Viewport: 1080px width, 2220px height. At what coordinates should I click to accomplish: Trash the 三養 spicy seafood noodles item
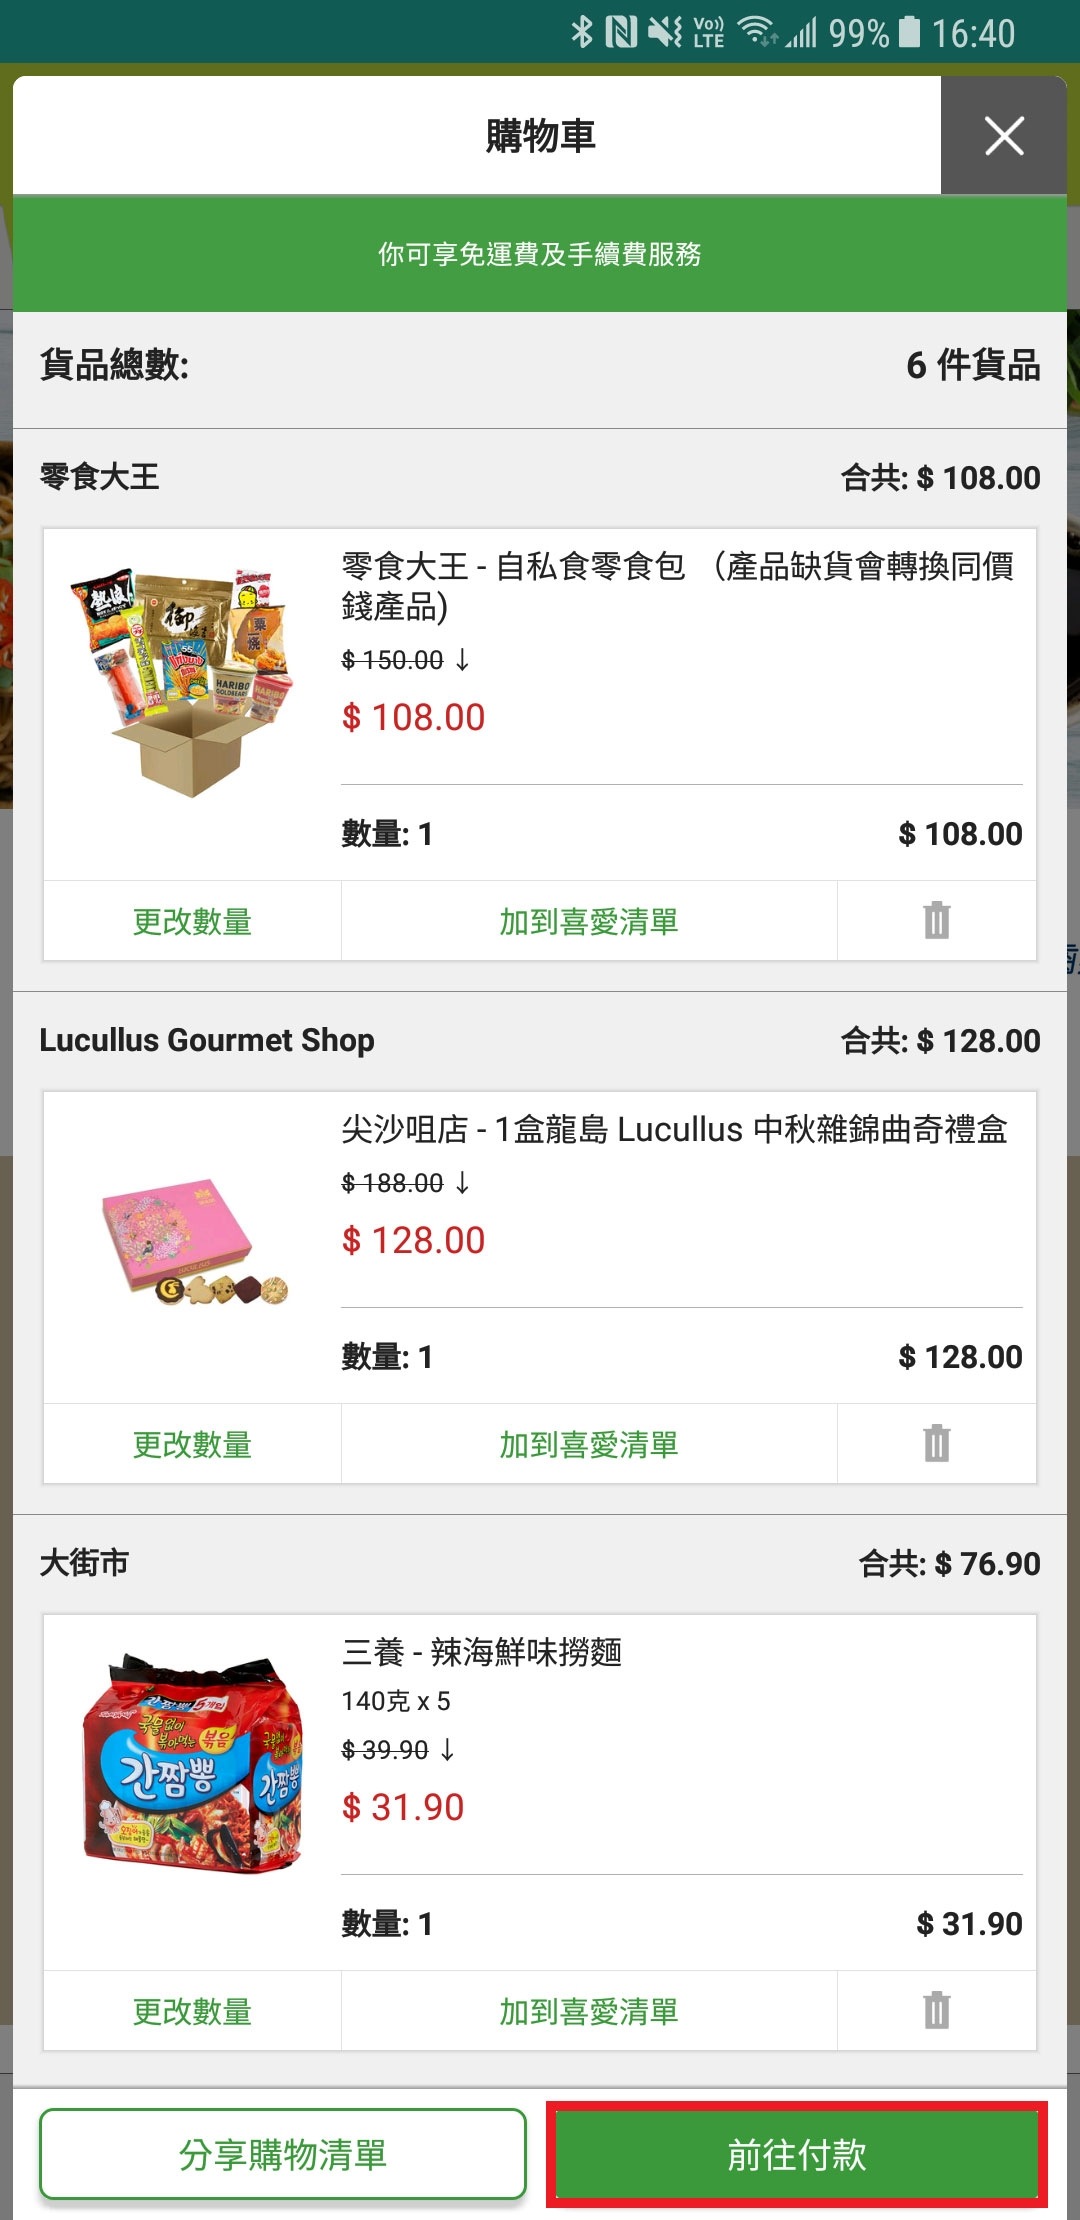pyautogui.click(x=937, y=2010)
